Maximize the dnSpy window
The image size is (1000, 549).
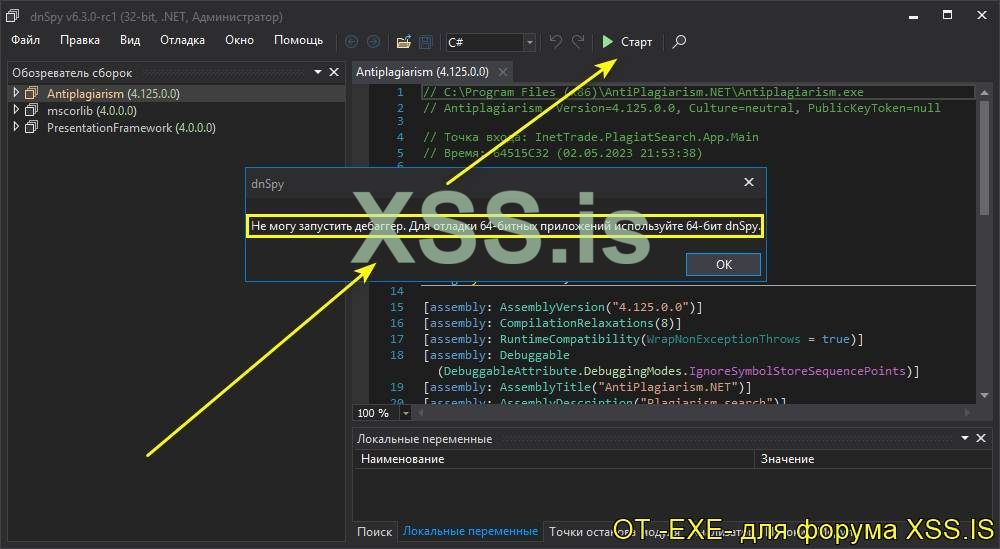947,15
